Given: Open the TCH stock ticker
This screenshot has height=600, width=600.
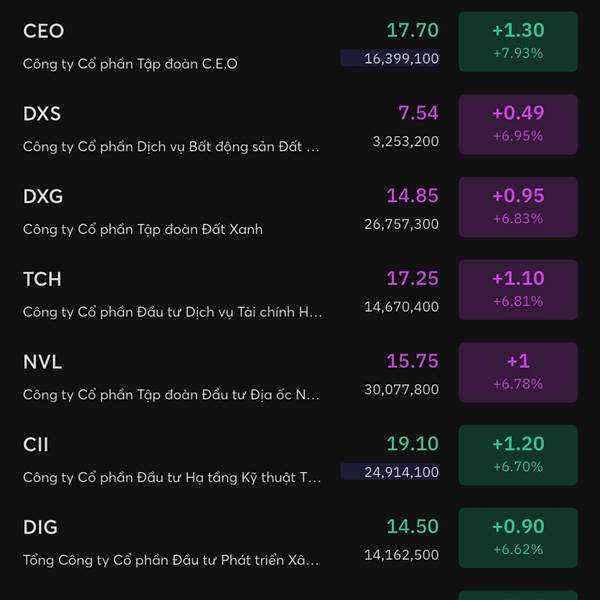Looking at the screenshot, I should [41, 279].
